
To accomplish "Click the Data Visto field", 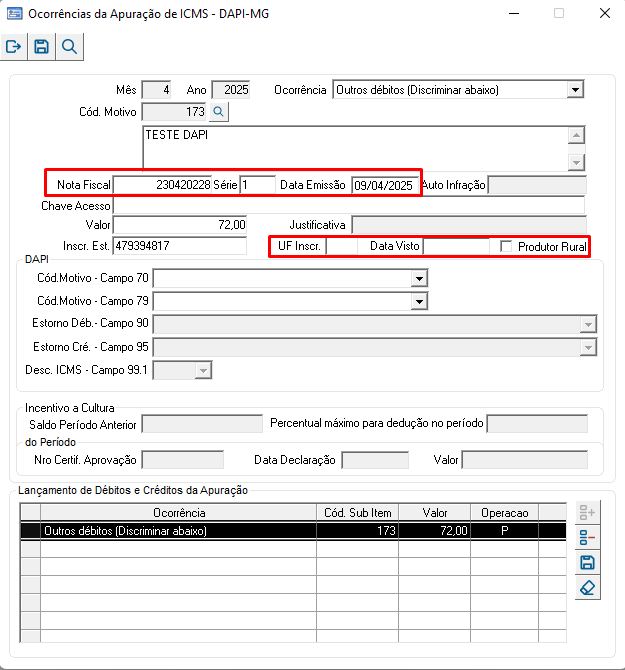I will (456, 246).
